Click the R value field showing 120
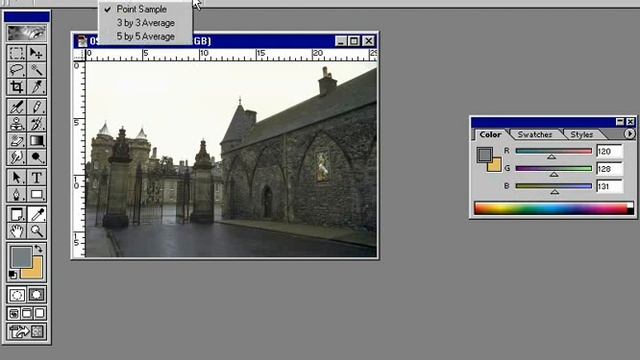 tap(609, 151)
